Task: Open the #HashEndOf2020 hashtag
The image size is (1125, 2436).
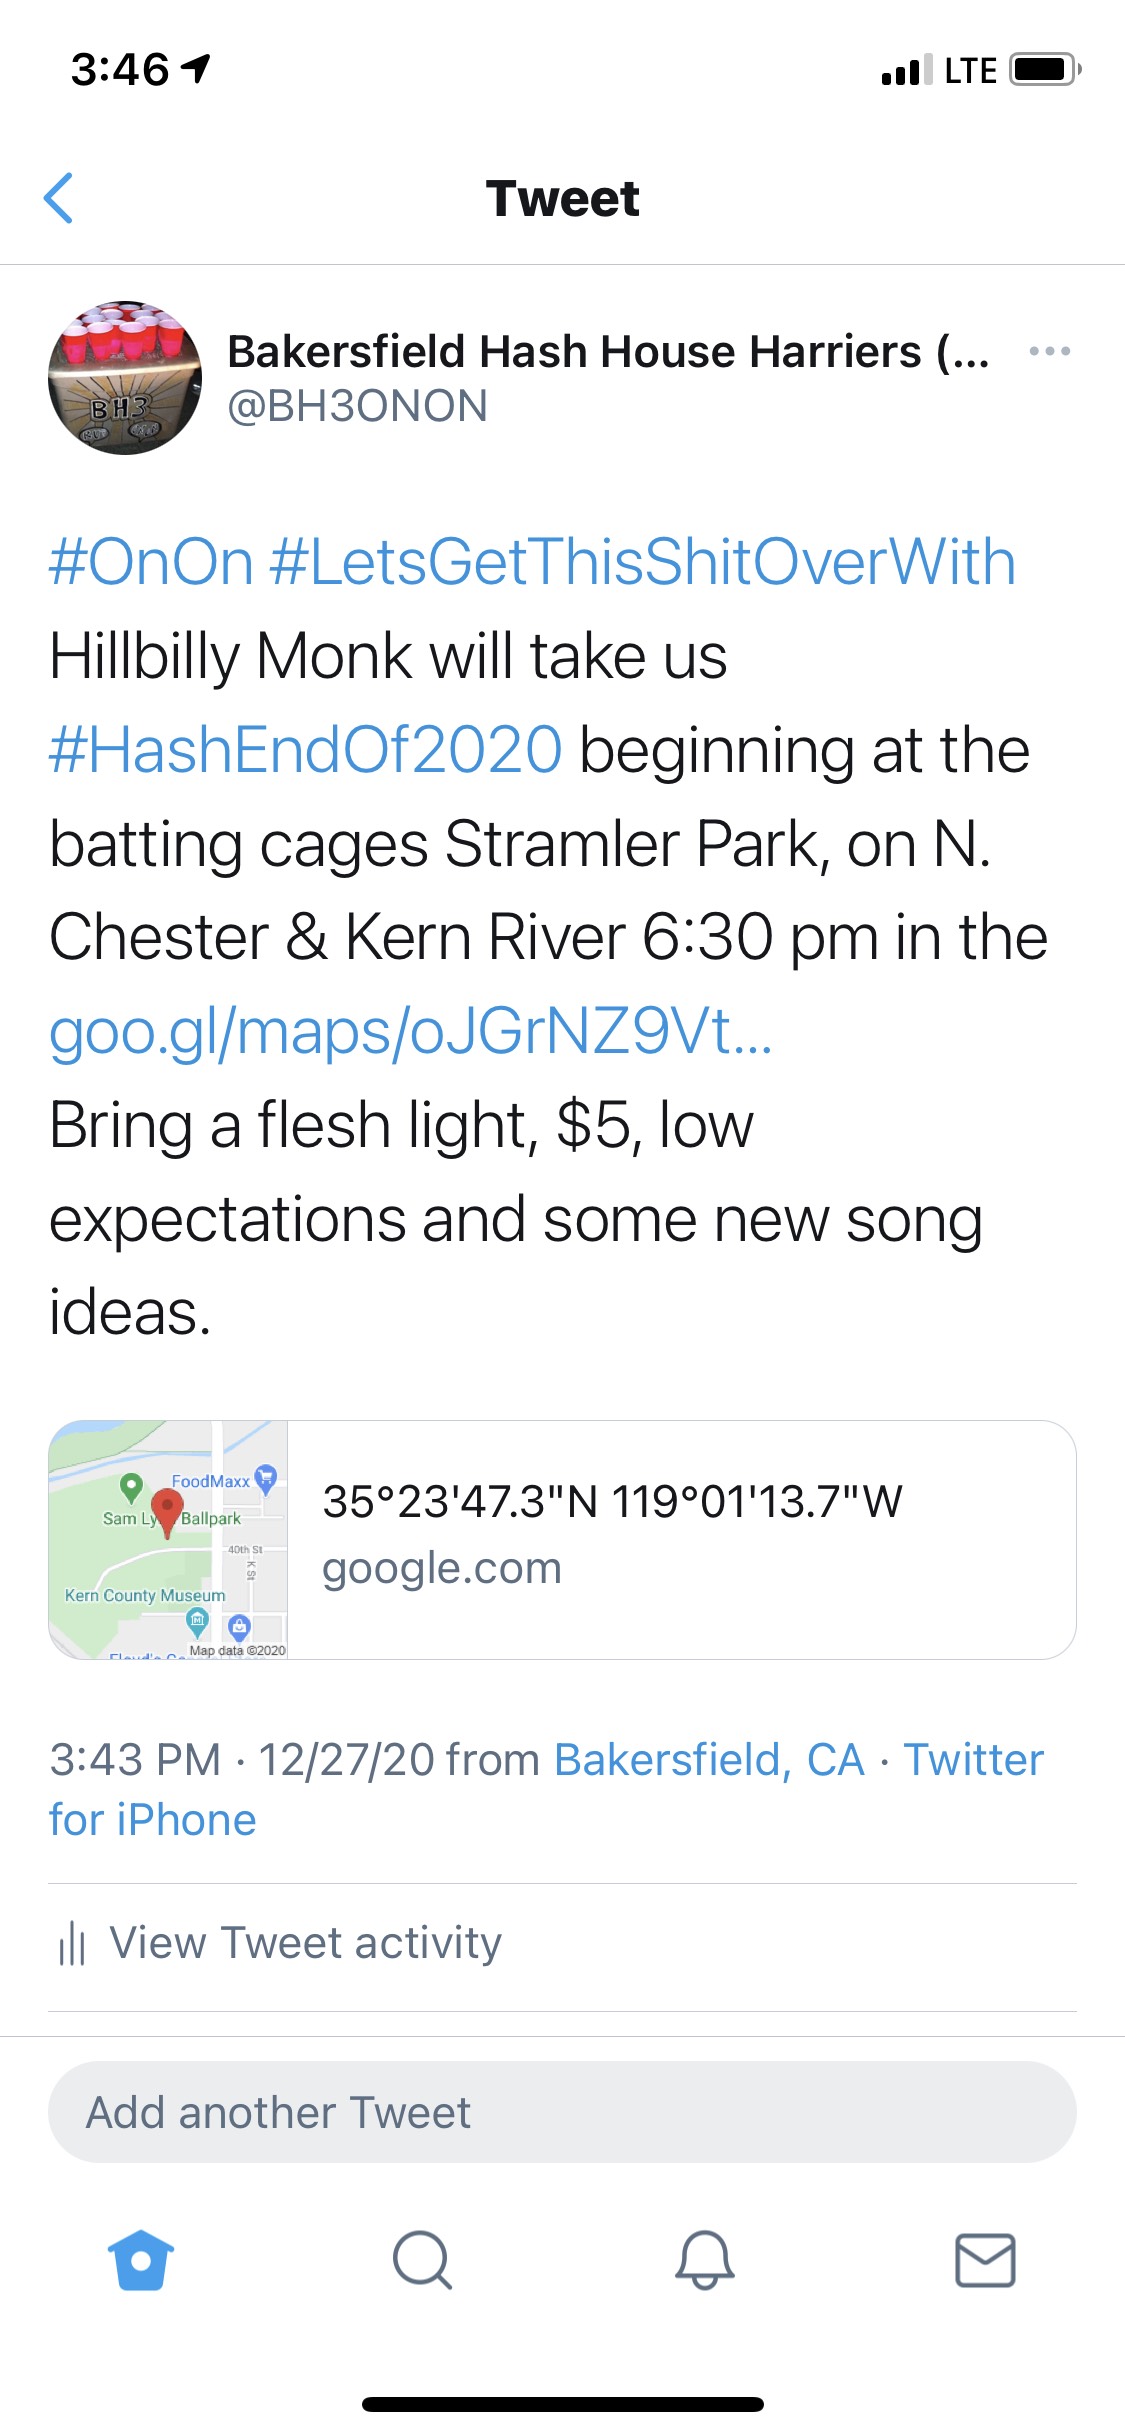Action: (306, 750)
